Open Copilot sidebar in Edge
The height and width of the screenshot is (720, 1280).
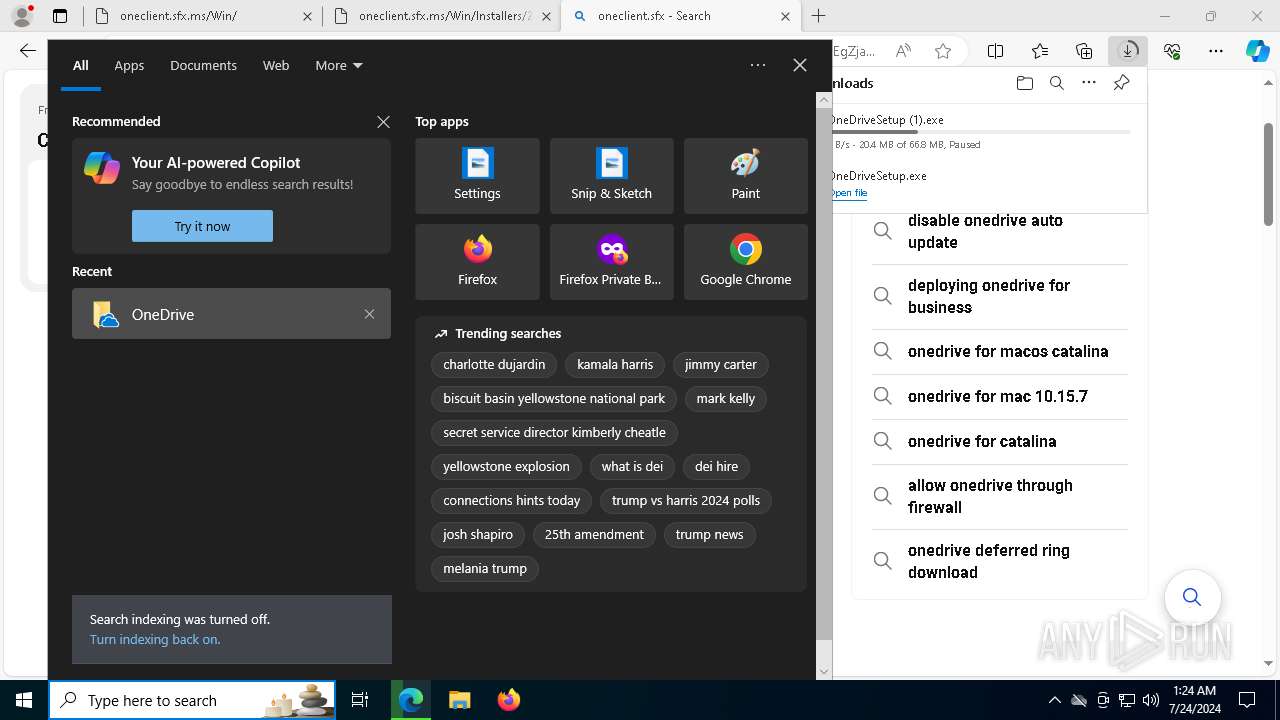tap(1258, 51)
